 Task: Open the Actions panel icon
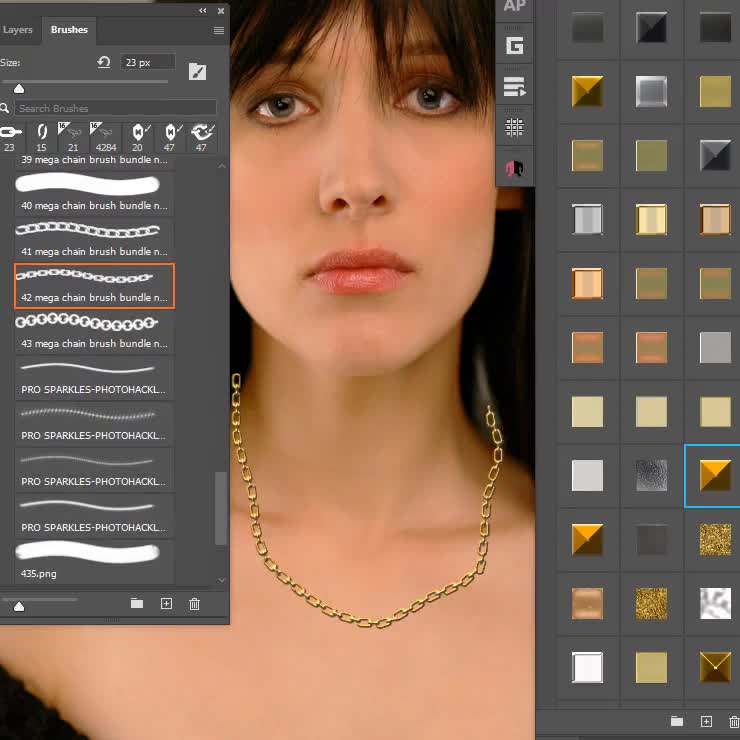click(x=514, y=87)
